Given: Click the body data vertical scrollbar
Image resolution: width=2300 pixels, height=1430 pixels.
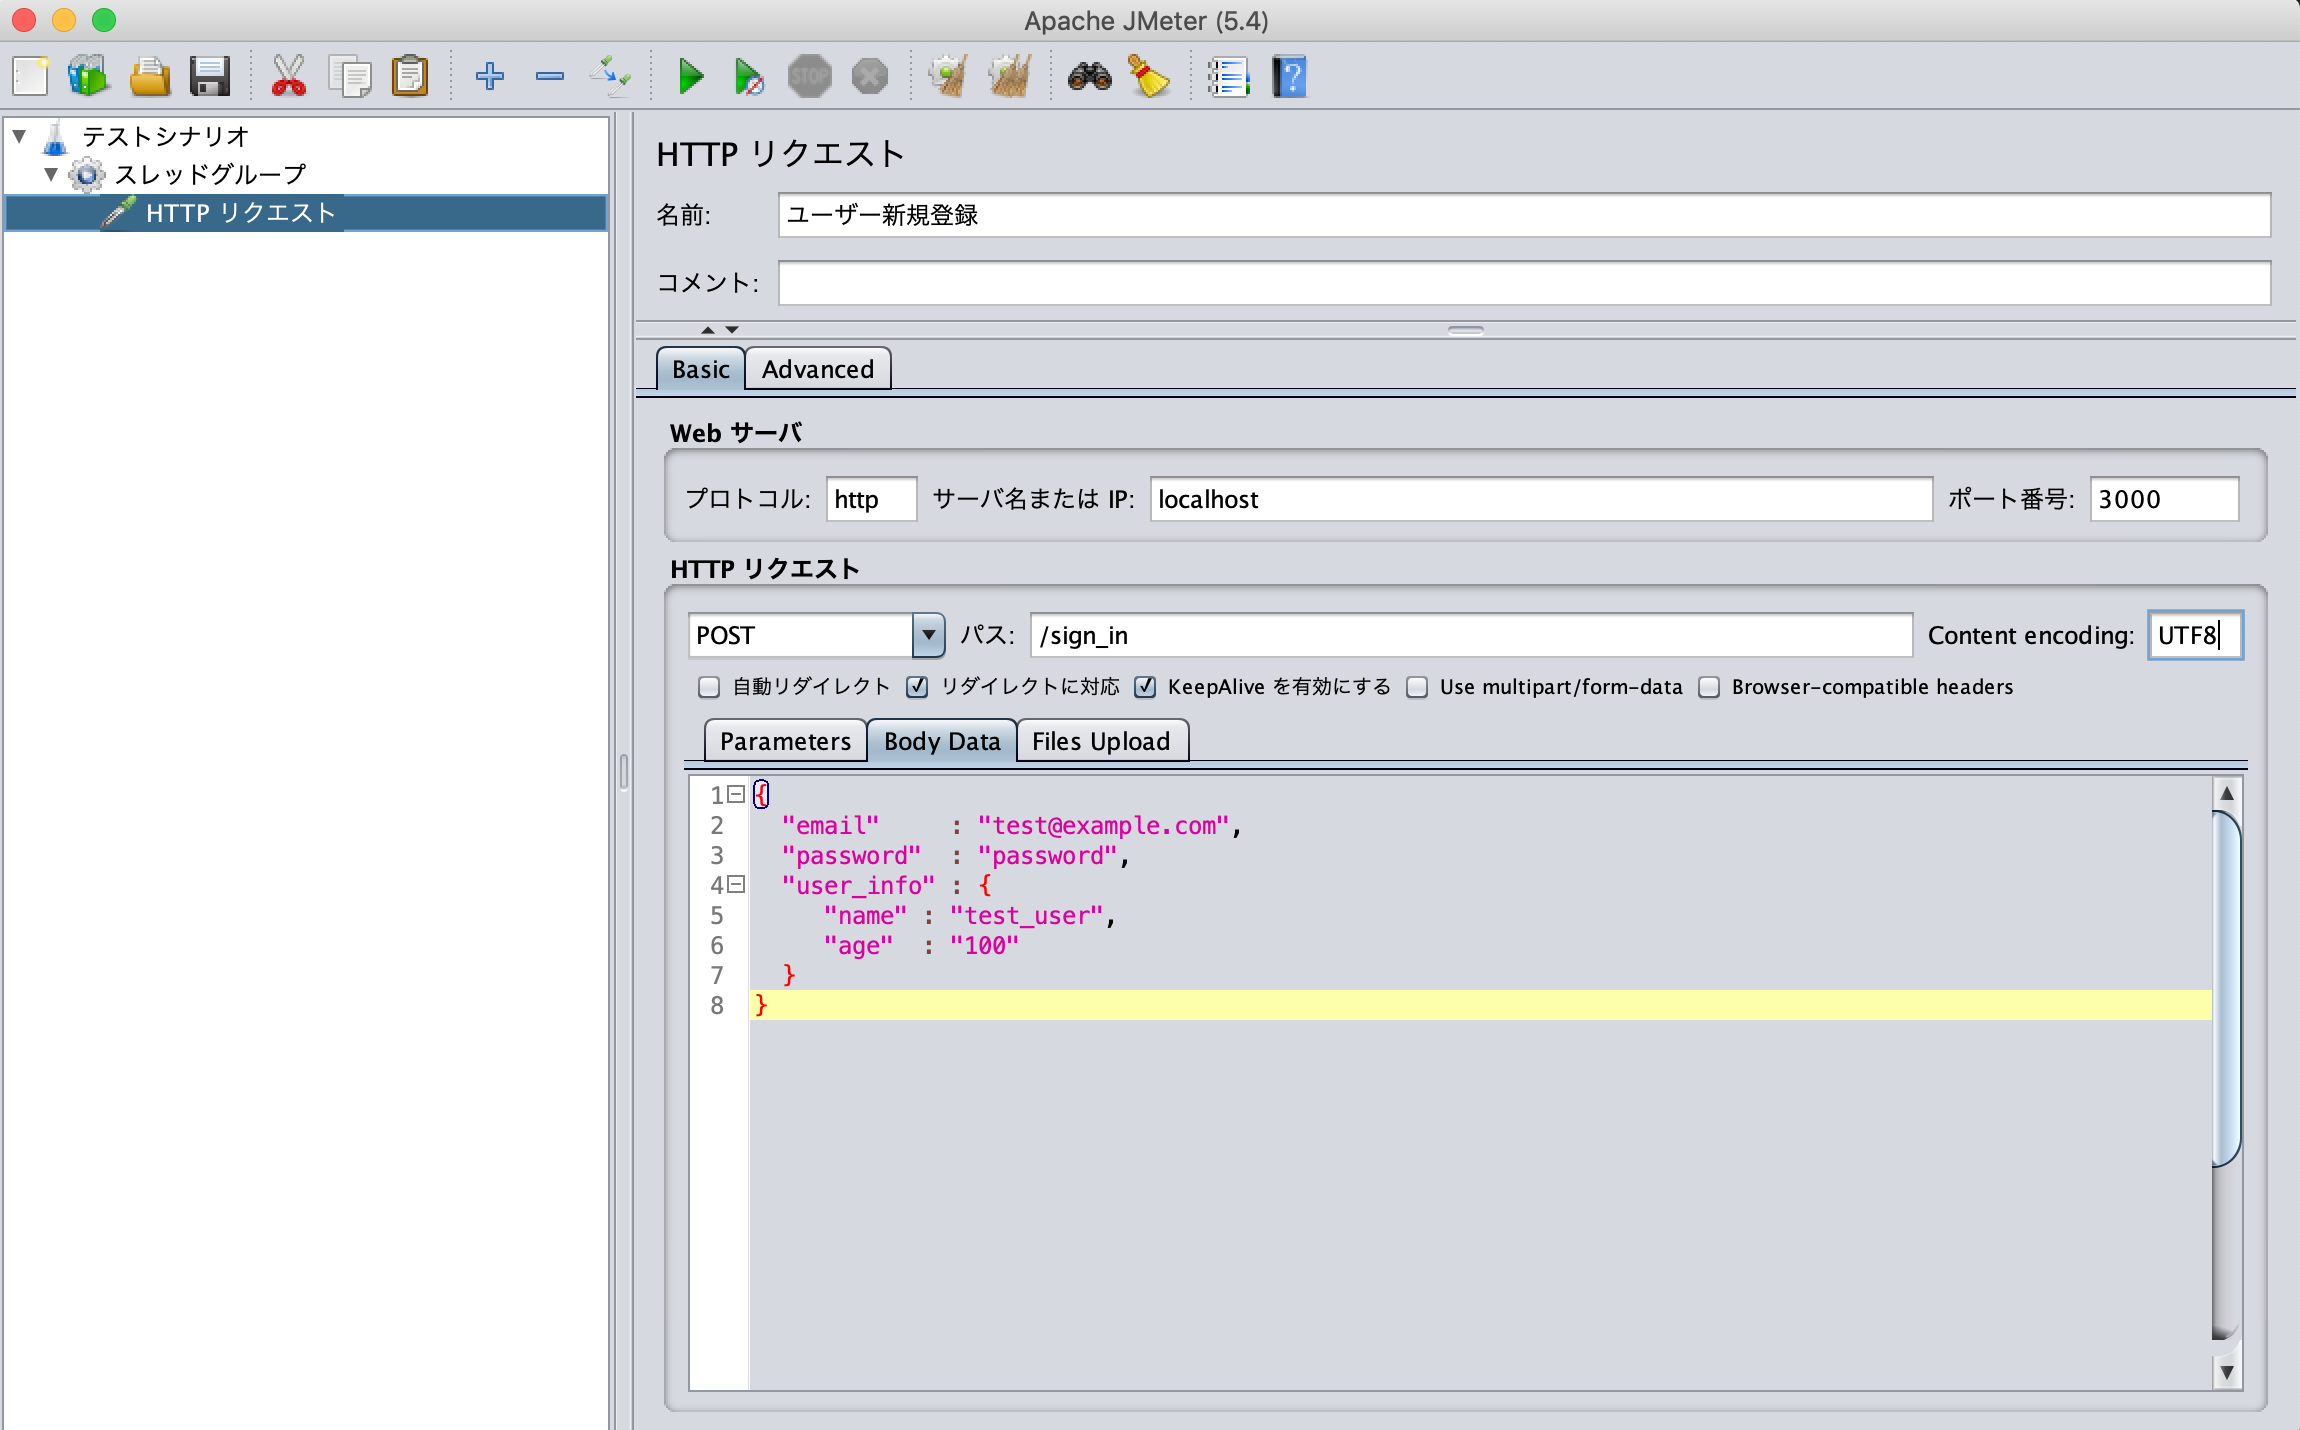Looking at the screenshot, I should (2226, 988).
